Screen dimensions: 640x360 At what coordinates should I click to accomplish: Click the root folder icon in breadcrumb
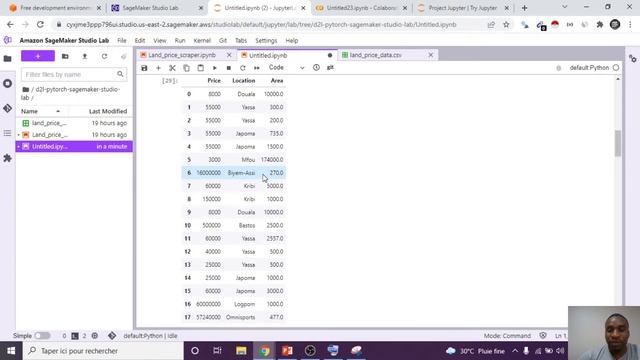click(x=26, y=89)
